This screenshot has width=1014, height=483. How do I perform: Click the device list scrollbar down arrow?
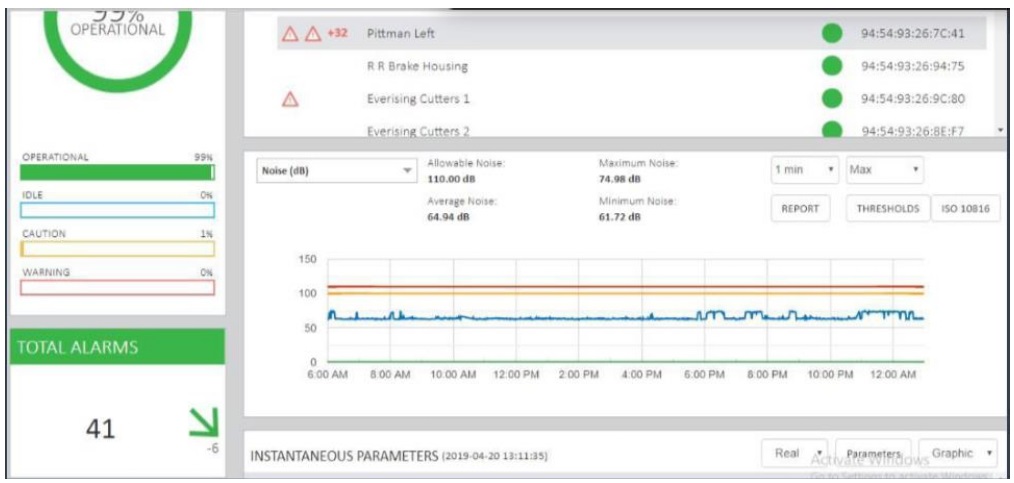pos(1000,130)
